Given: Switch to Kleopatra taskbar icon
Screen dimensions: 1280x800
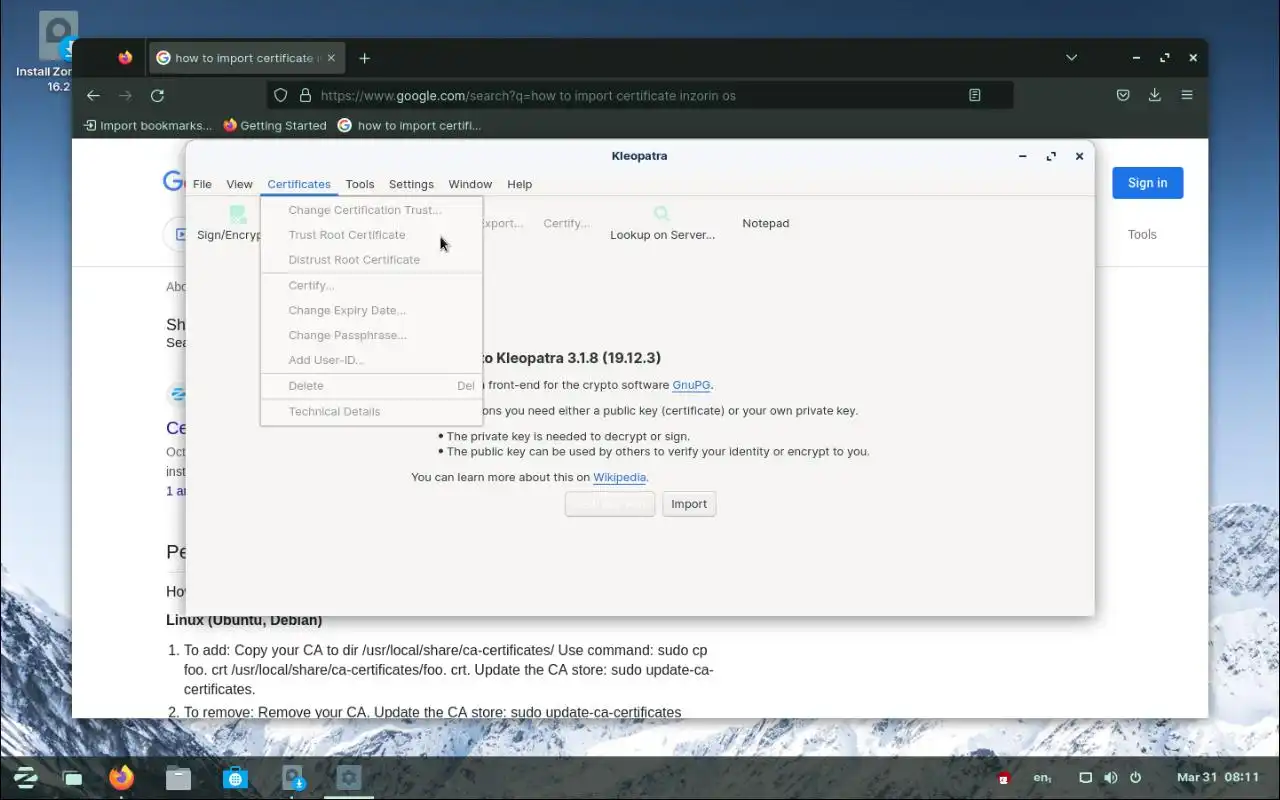Looking at the screenshot, I should [348, 777].
